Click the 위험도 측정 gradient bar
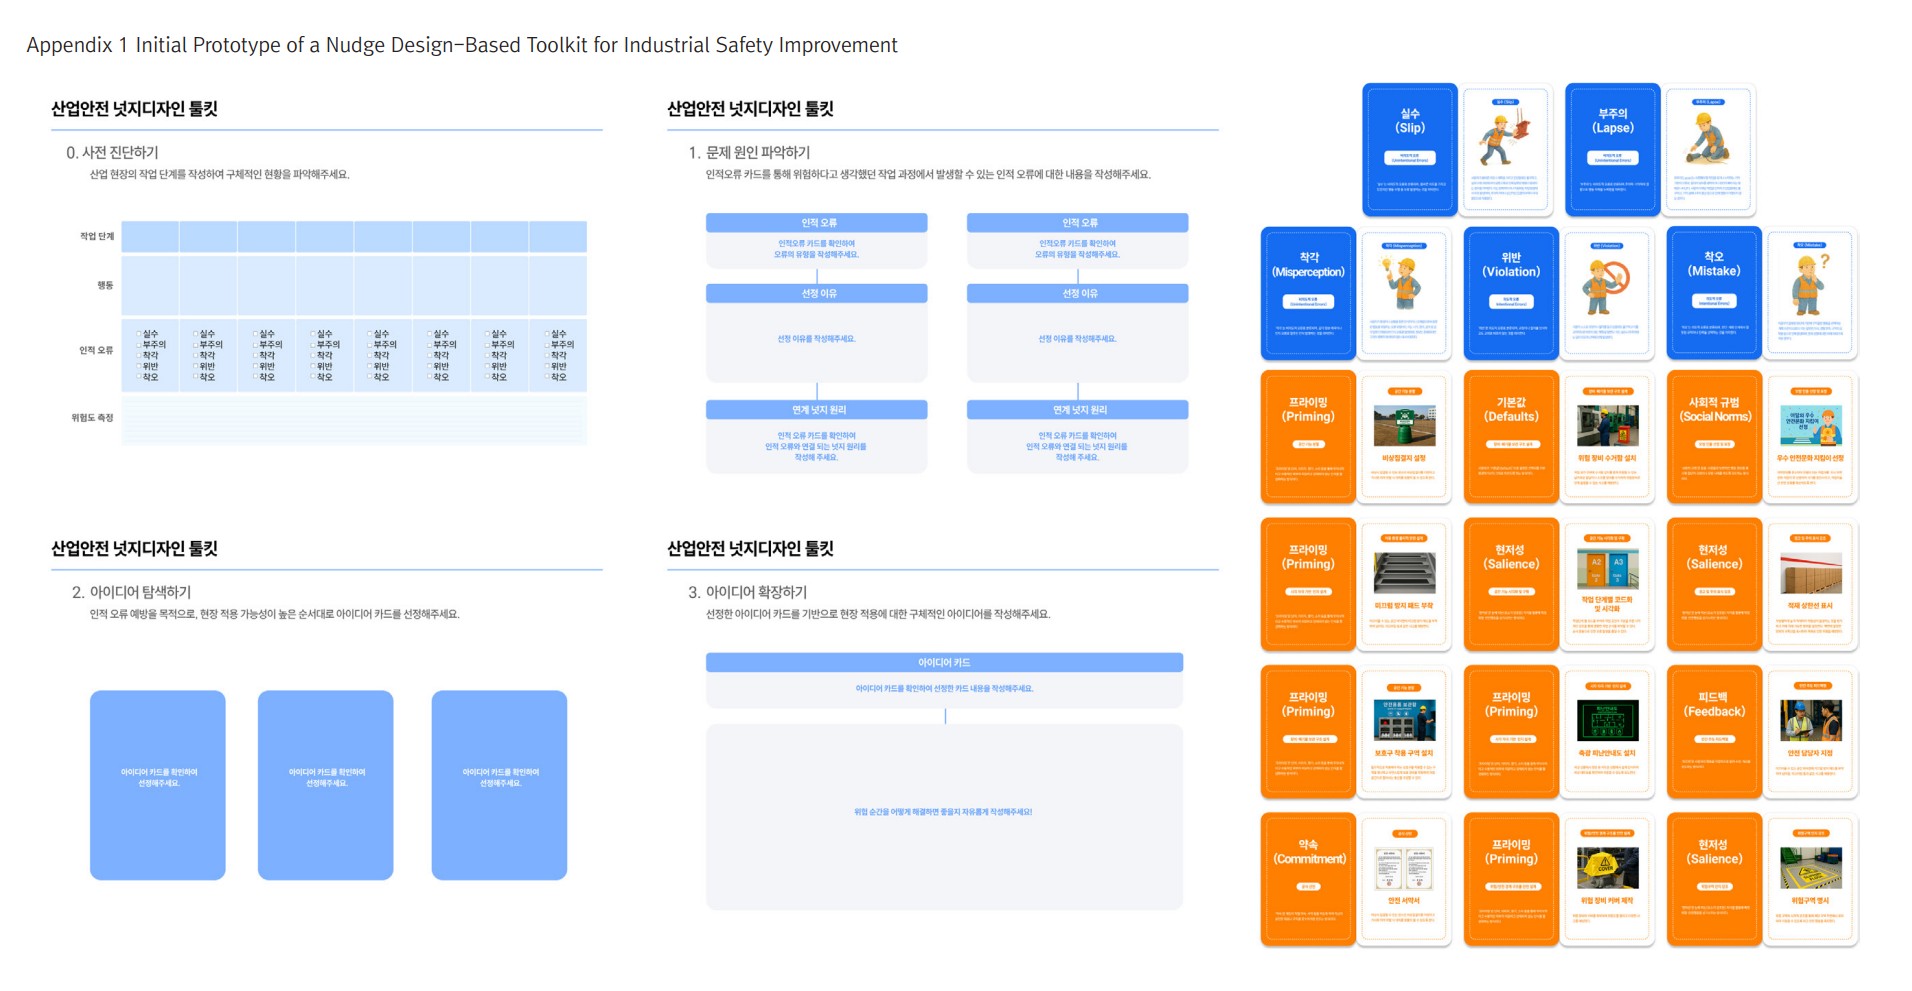1912x991 pixels. coord(354,420)
